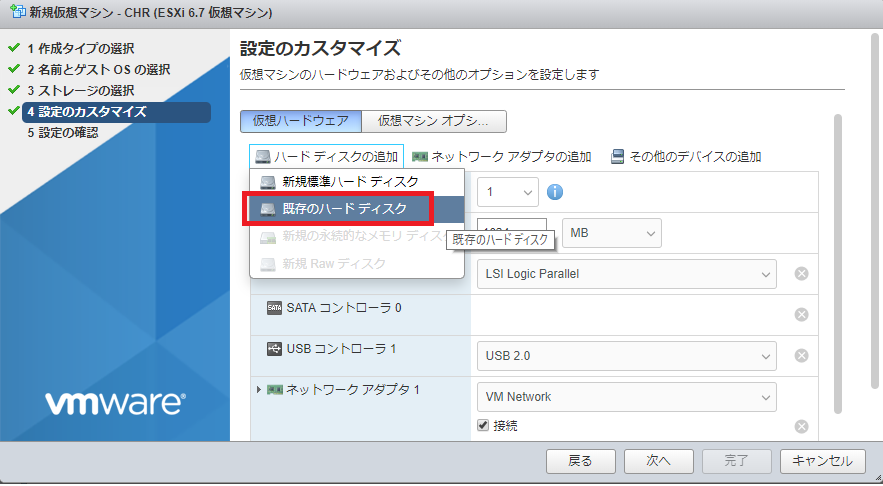
Task: Click the 新規 Raw ディスク disk icon
Action: pyautogui.click(x=268, y=264)
